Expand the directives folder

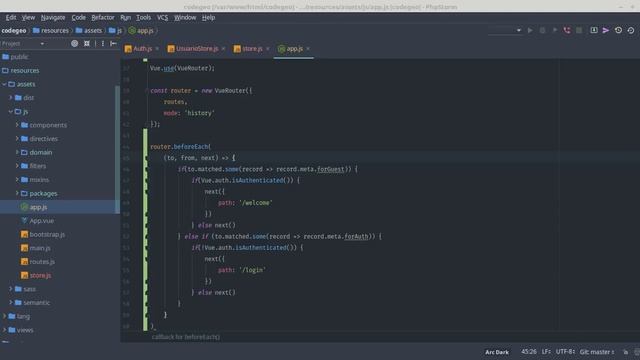pyautogui.click(x=17, y=139)
